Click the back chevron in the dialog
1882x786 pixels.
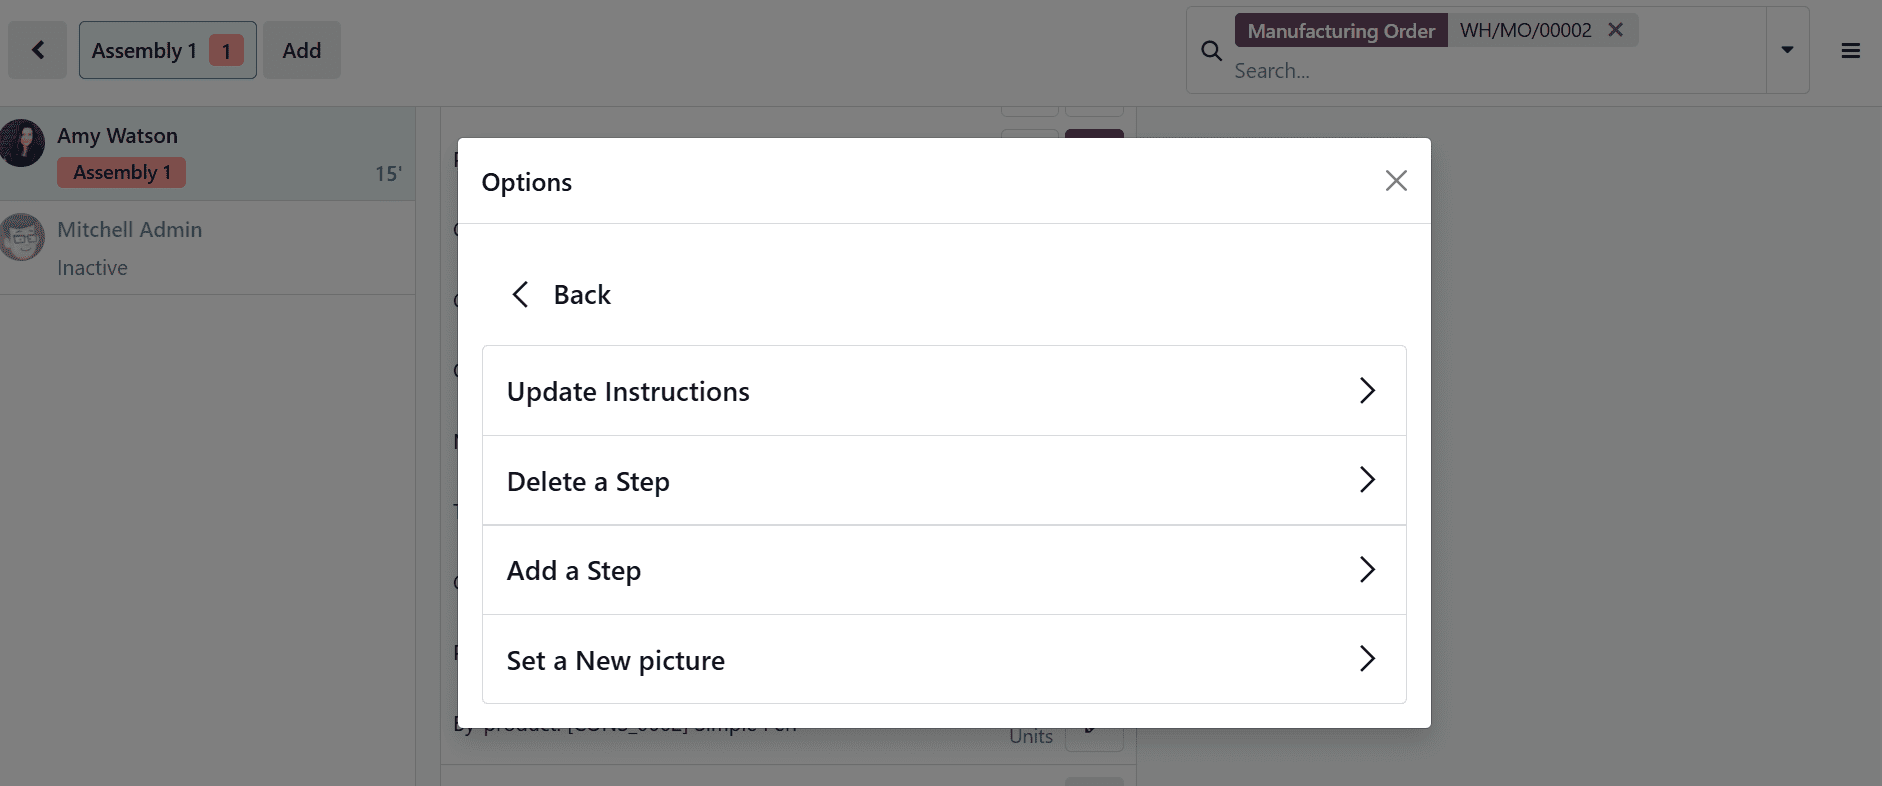(x=520, y=294)
